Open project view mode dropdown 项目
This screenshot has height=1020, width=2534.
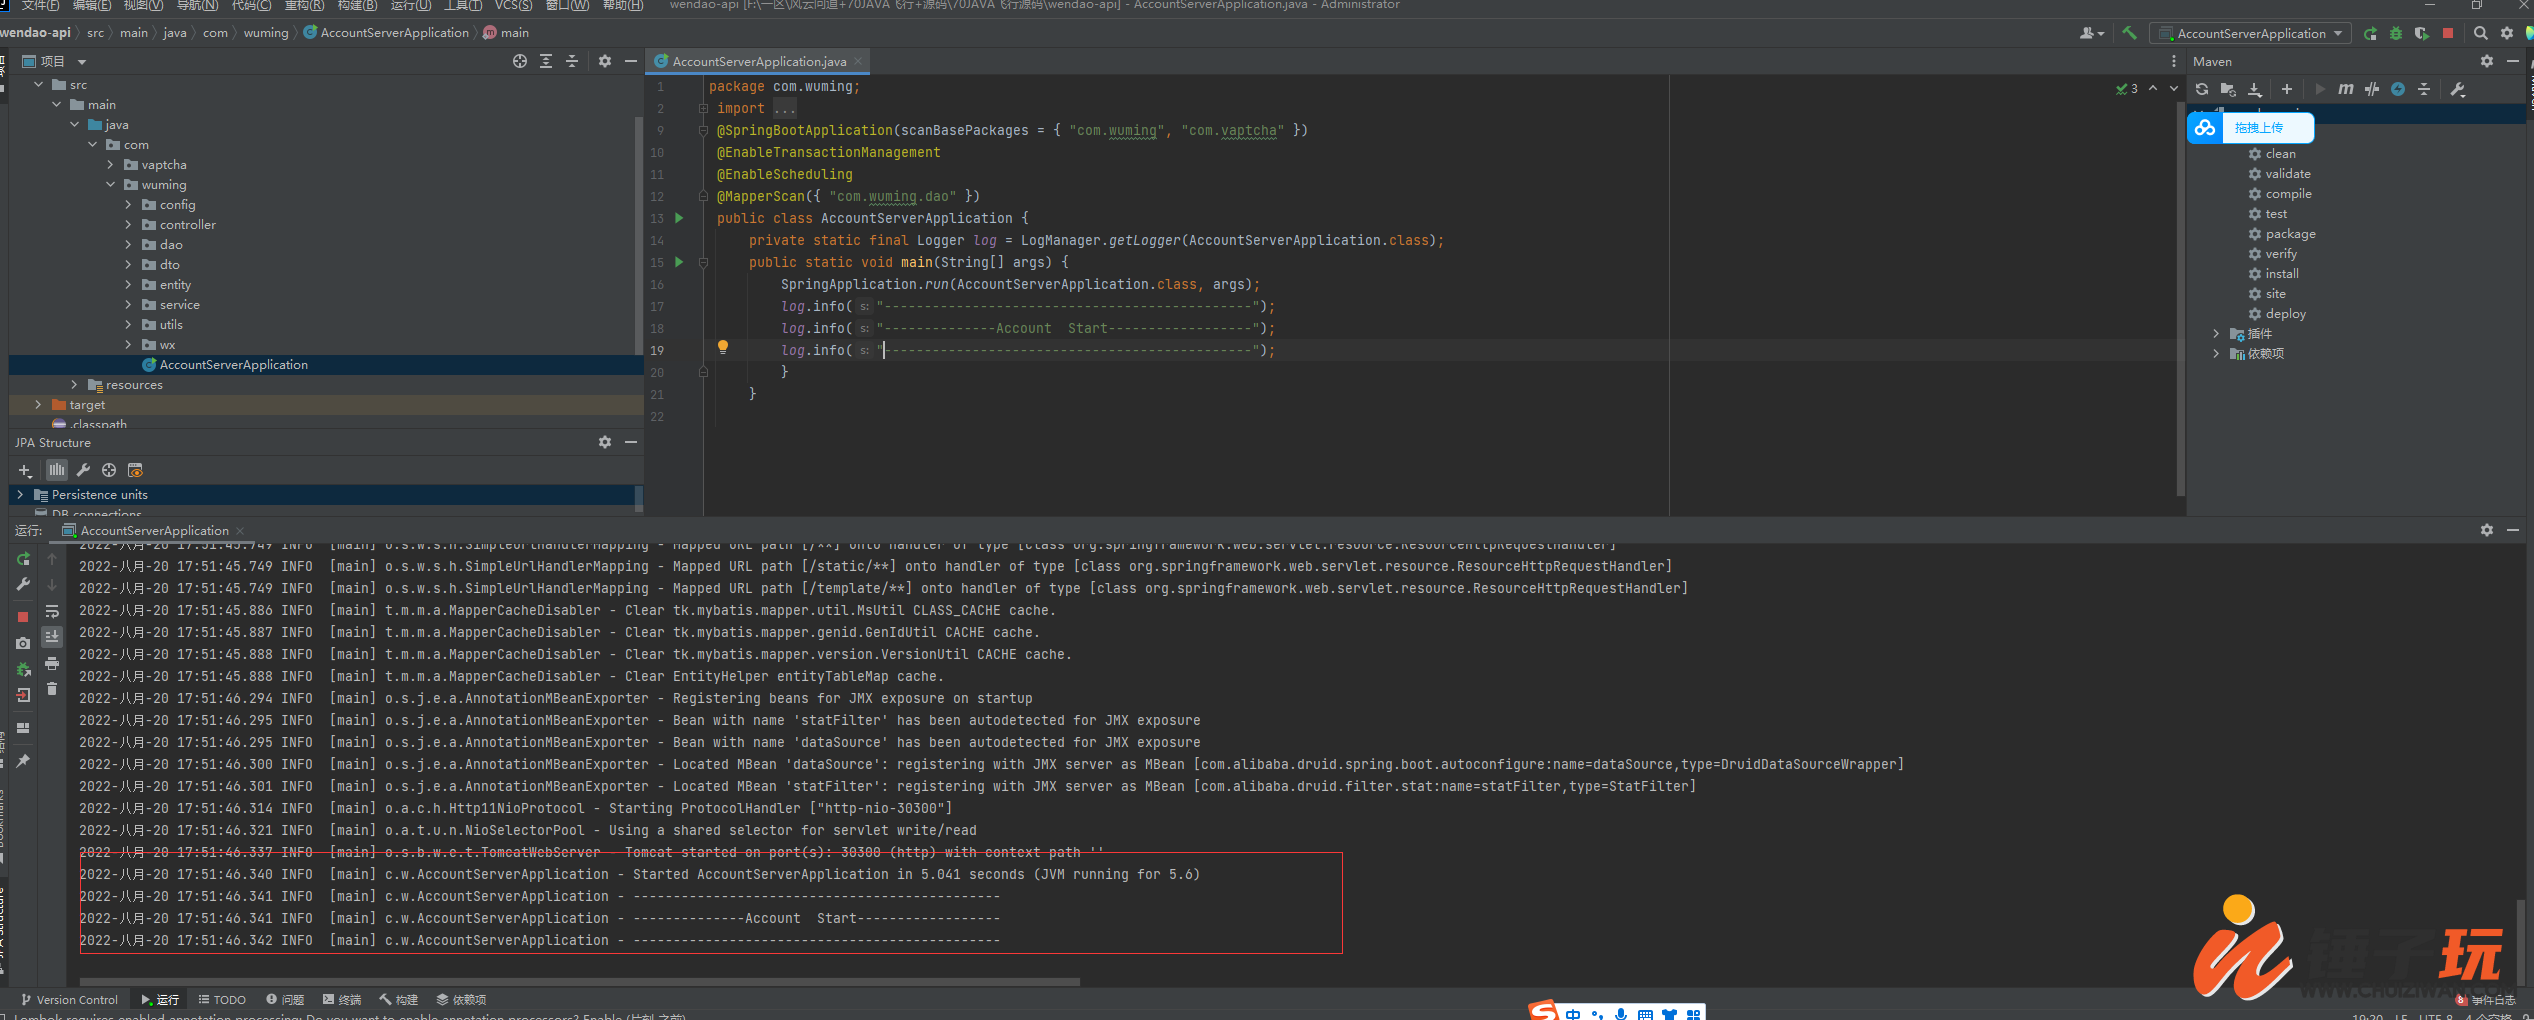click(55, 61)
